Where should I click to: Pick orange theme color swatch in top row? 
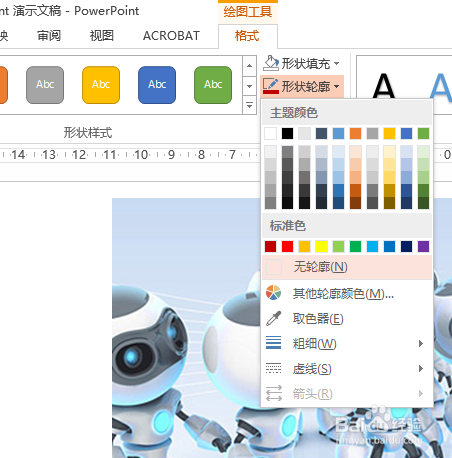click(355, 134)
